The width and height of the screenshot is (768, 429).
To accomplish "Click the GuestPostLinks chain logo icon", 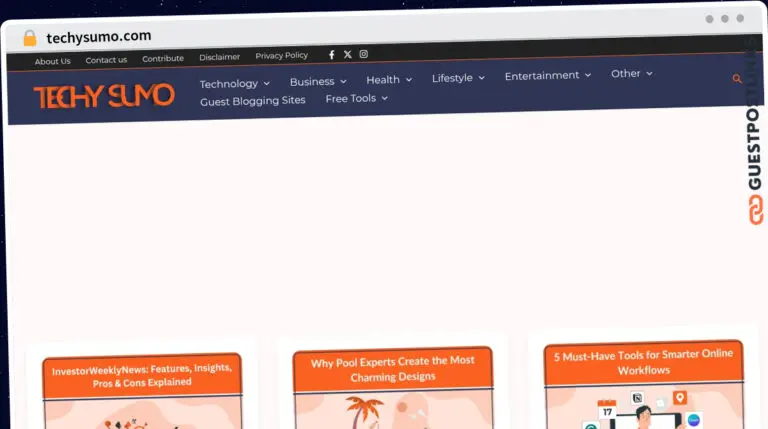I will [755, 210].
